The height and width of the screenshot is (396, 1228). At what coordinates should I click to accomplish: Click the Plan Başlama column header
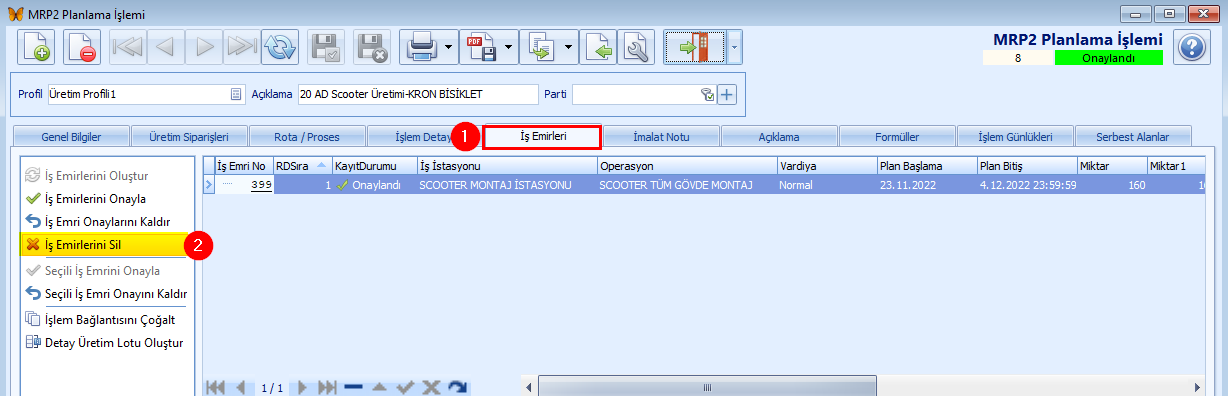pyautogui.click(x=926, y=166)
